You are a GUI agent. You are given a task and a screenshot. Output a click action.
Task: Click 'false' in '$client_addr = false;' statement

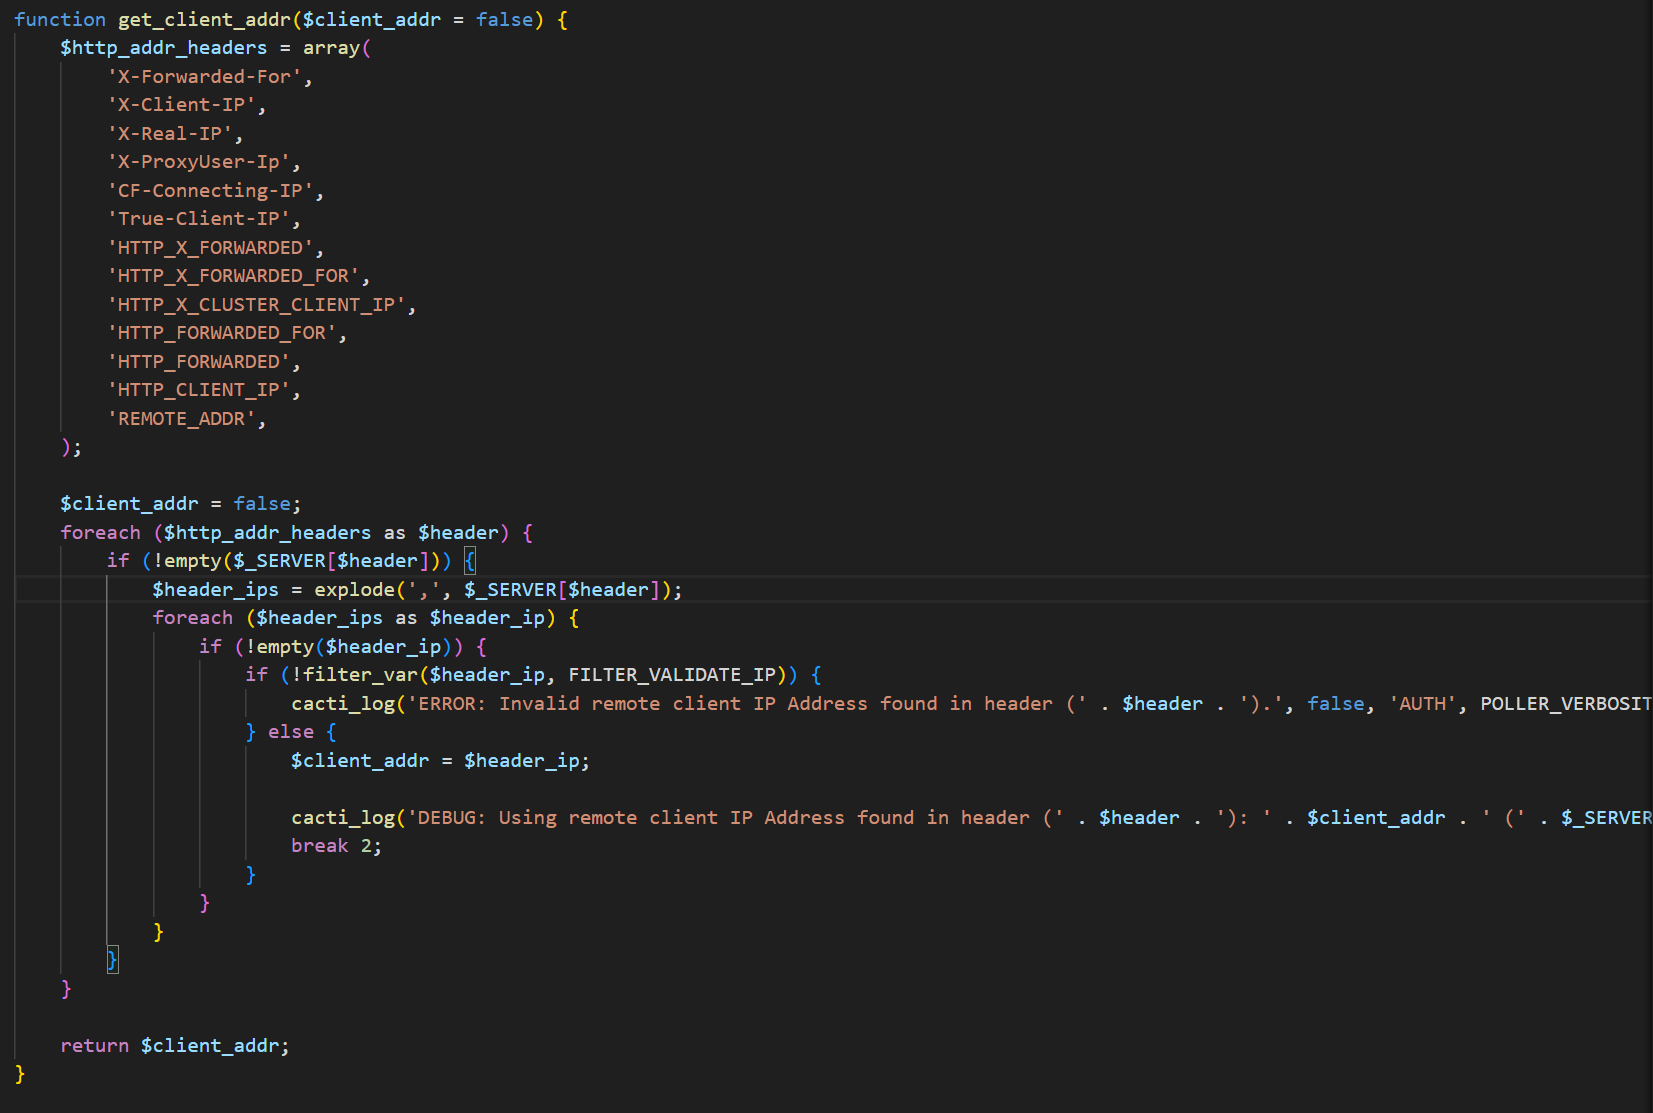coord(262,504)
